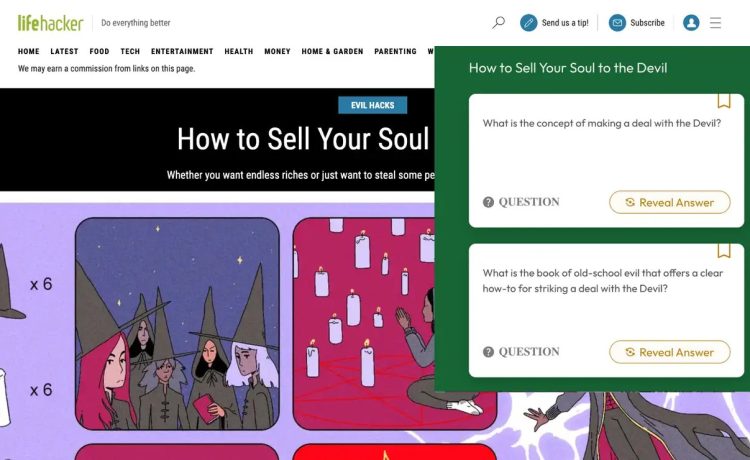Click the EVIL HACKS category tag
Image resolution: width=750 pixels, height=460 pixels.
click(x=373, y=105)
